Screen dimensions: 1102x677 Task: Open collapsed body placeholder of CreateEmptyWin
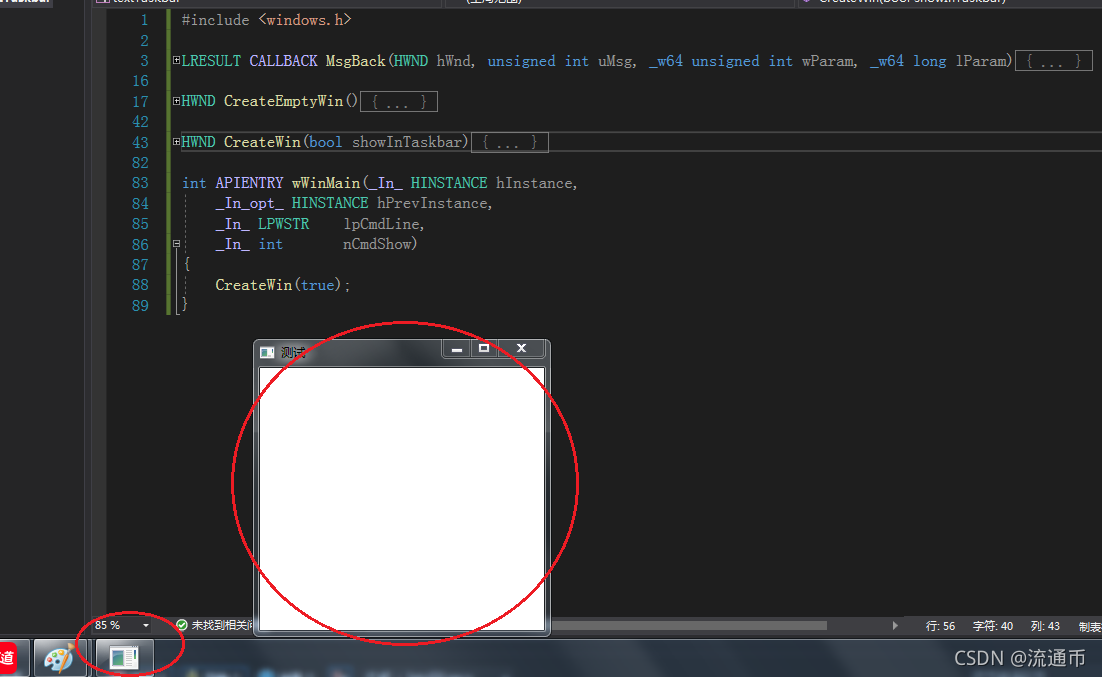pos(398,102)
